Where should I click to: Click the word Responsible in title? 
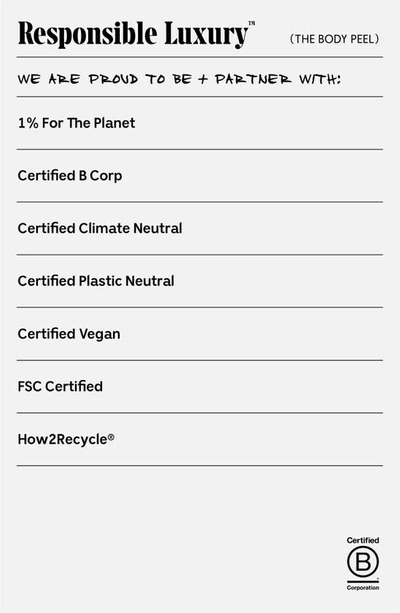coord(88,34)
